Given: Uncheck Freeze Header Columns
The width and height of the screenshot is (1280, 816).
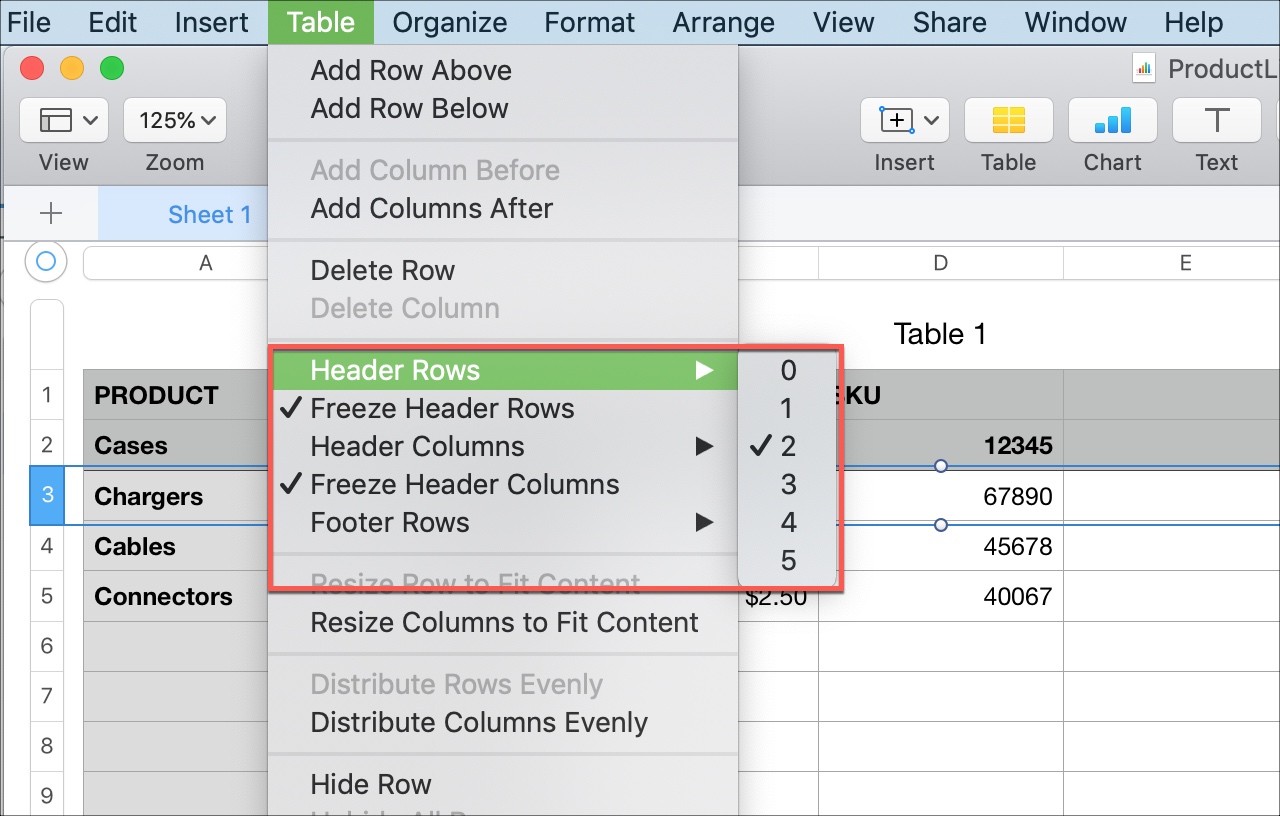Looking at the screenshot, I should [466, 484].
